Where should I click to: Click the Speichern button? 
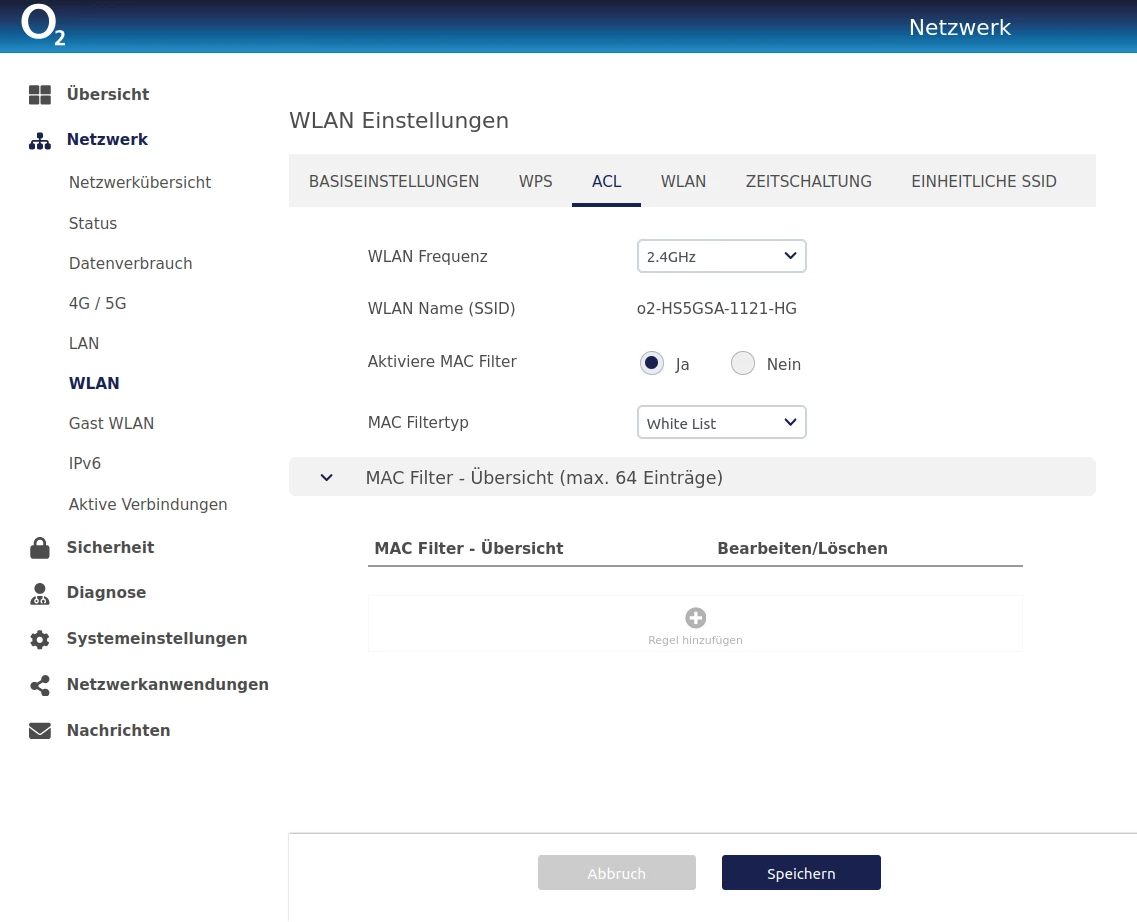(801, 873)
